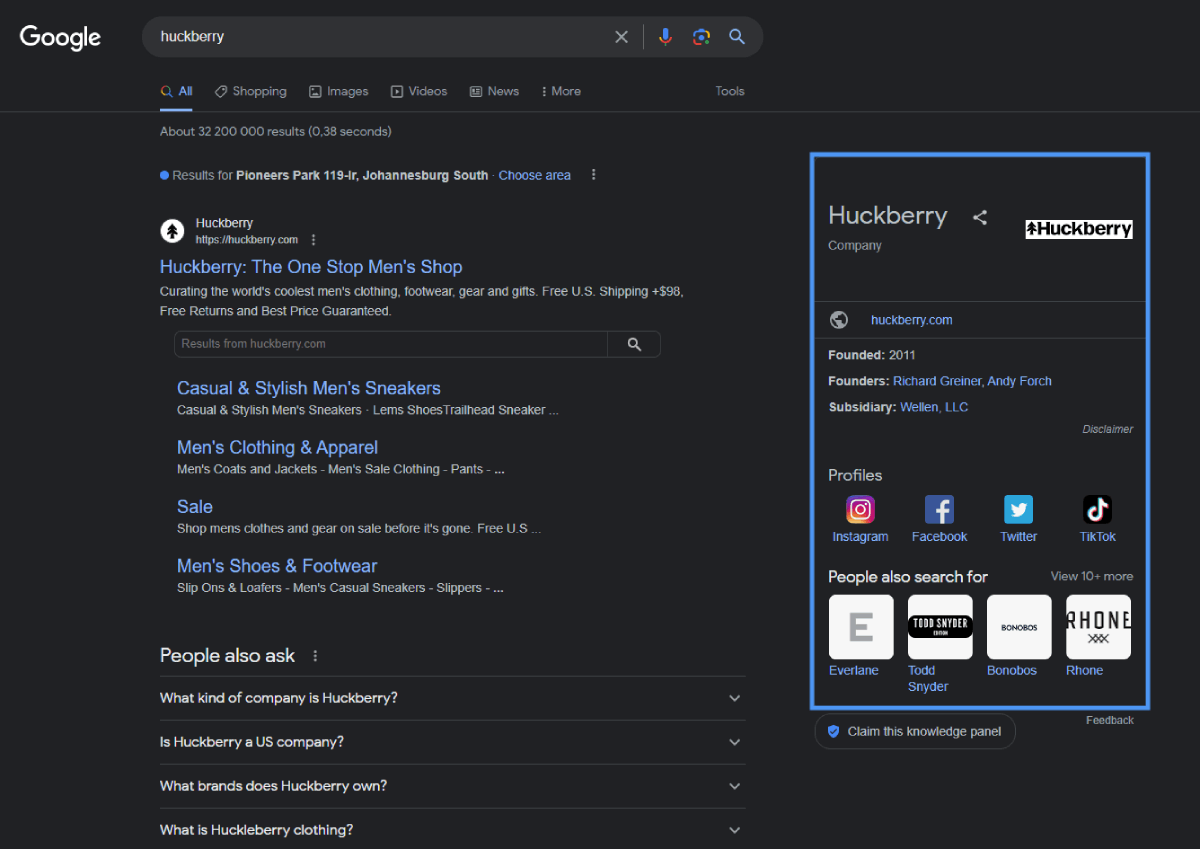This screenshot has width=1200, height=849.
Task: Open Huckberry's Instagram profile
Action: (860, 511)
